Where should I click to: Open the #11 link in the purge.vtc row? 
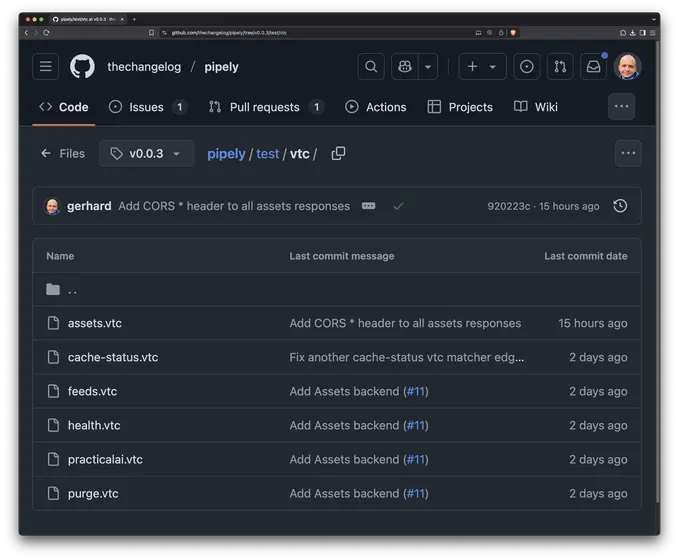(416, 494)
